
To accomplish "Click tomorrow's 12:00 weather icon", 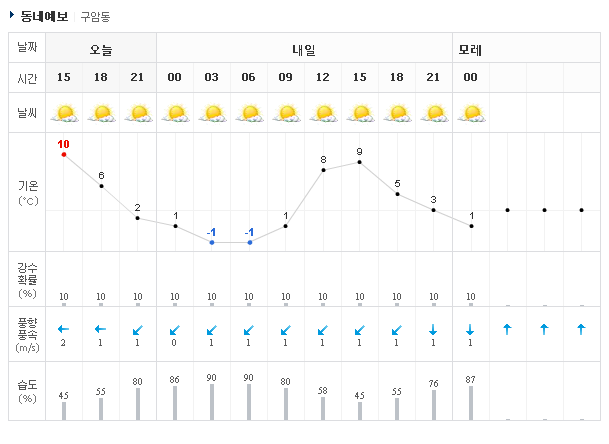I will pyautogui.click(x=323, y=113).
